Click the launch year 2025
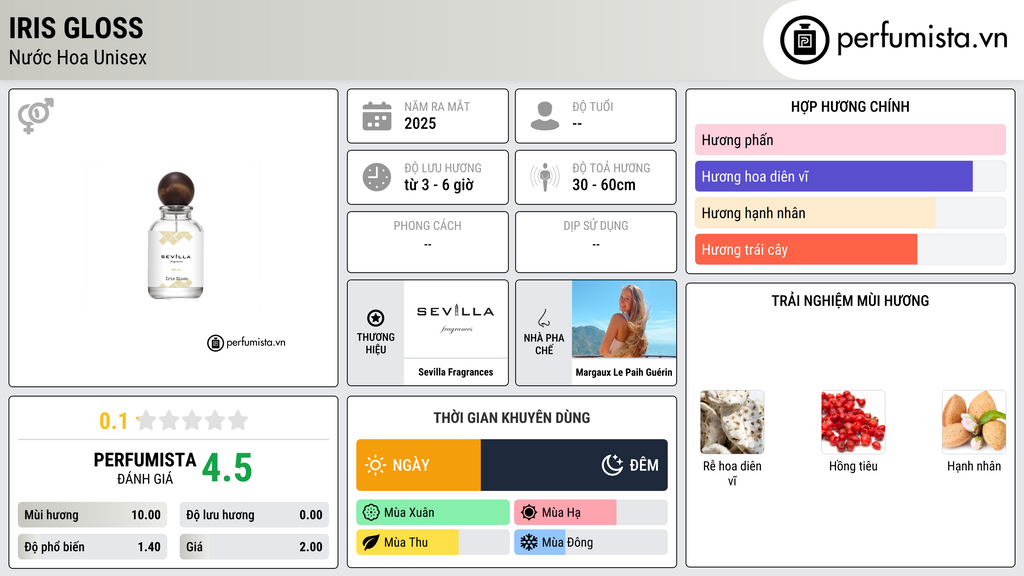This screenshot has height=576, width=1024. (420, 123)
